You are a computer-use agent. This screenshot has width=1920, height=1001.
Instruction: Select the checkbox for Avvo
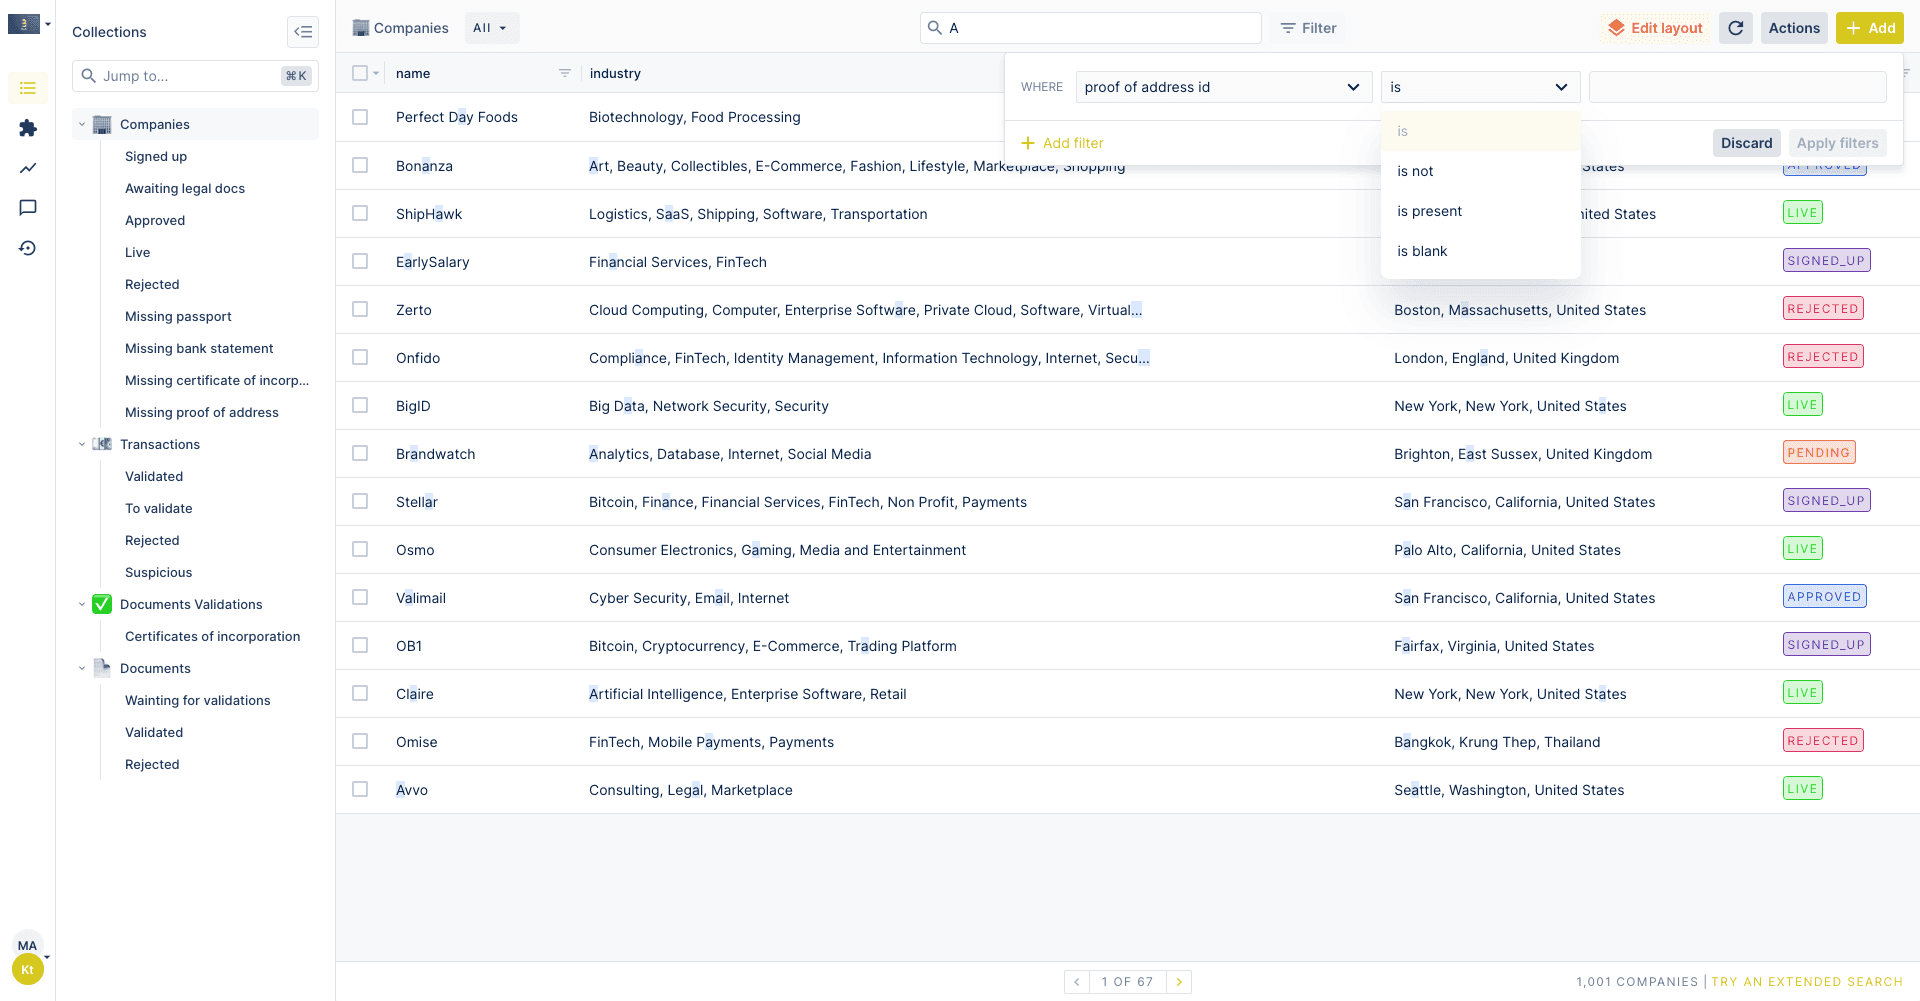(x=360, y=789)
